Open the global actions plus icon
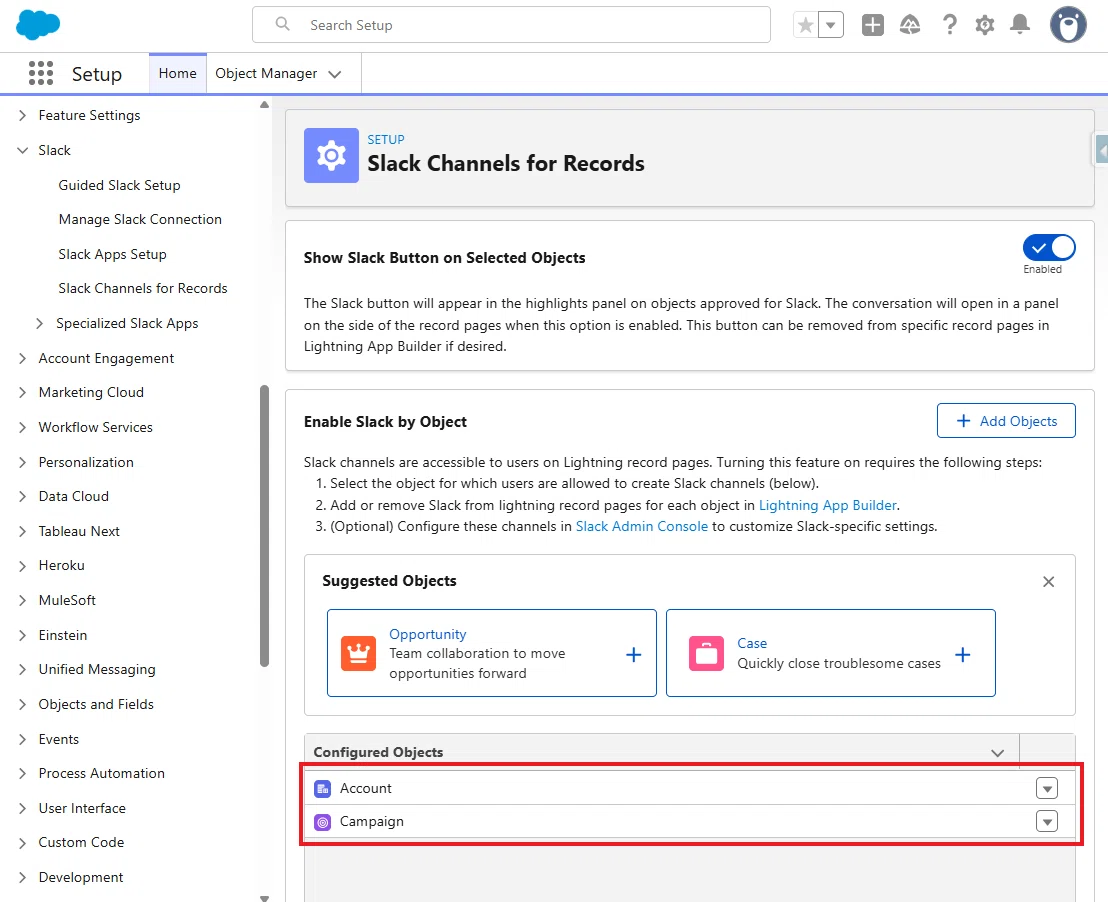Screen dimensions: 1108x902 click(873, 25)
